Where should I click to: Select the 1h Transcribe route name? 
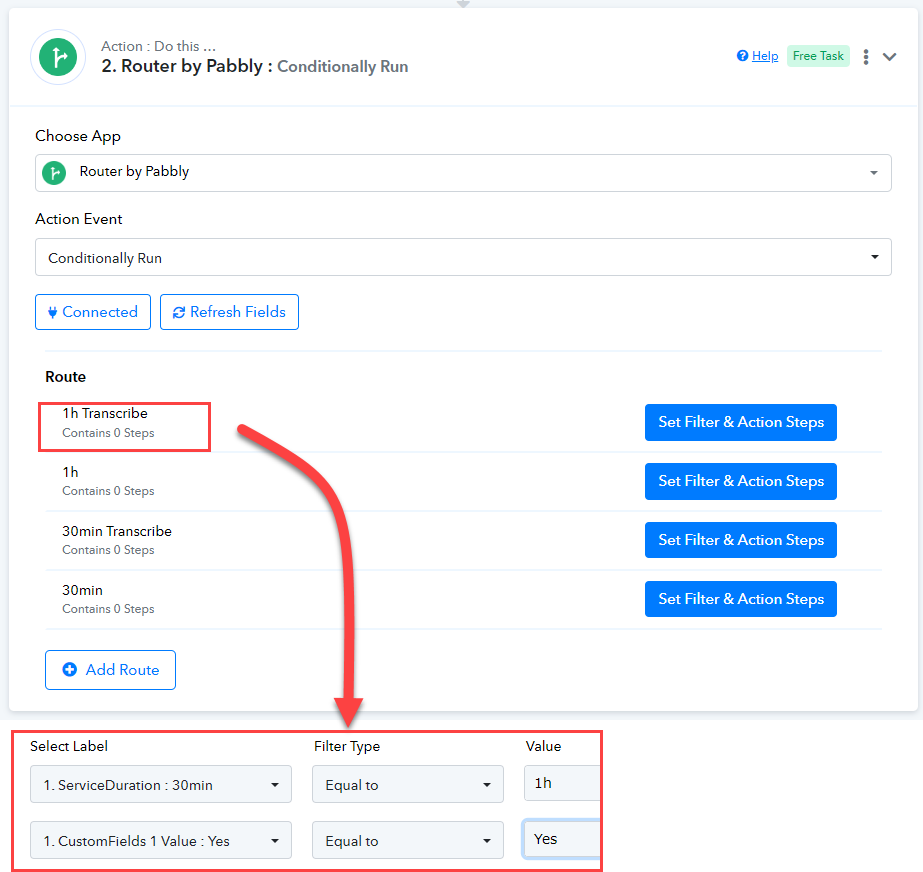tap(105, 413)
